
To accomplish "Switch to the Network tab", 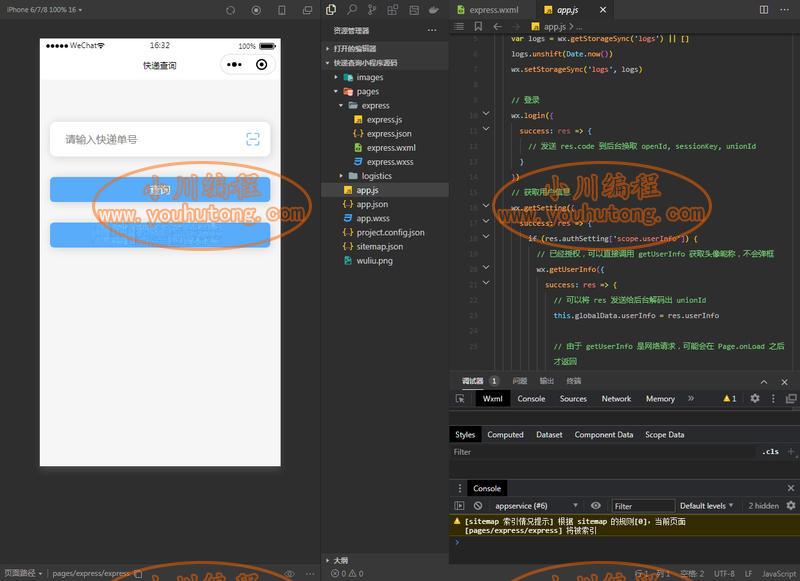I will click(616, 398).
